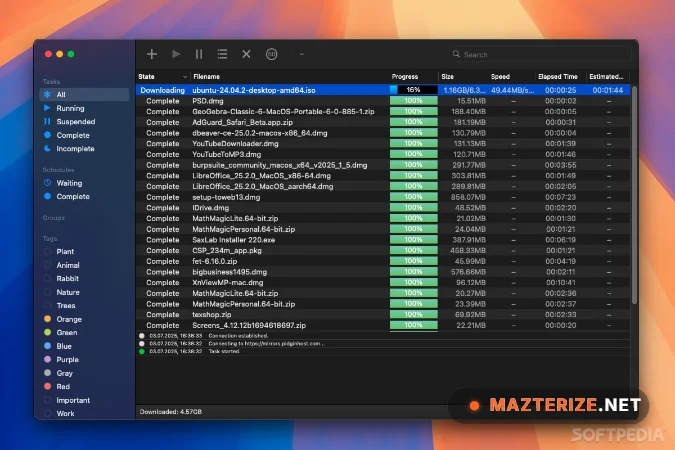Select YouTubeToMP3.dmg row
Screen dimensions: 675x450
[x=383, y=154]
